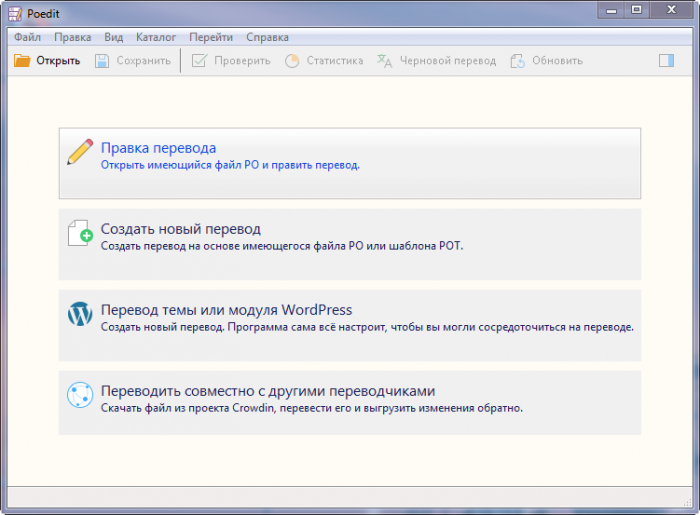Click the Статистика pie chart icon

[x=292, y=61]
